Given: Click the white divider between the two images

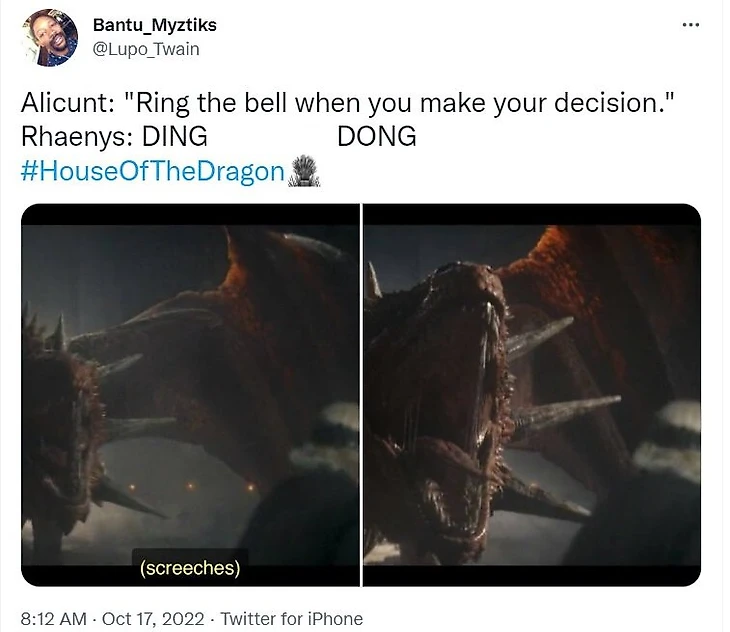Looking at the screenshot, I should pos(361,395).
